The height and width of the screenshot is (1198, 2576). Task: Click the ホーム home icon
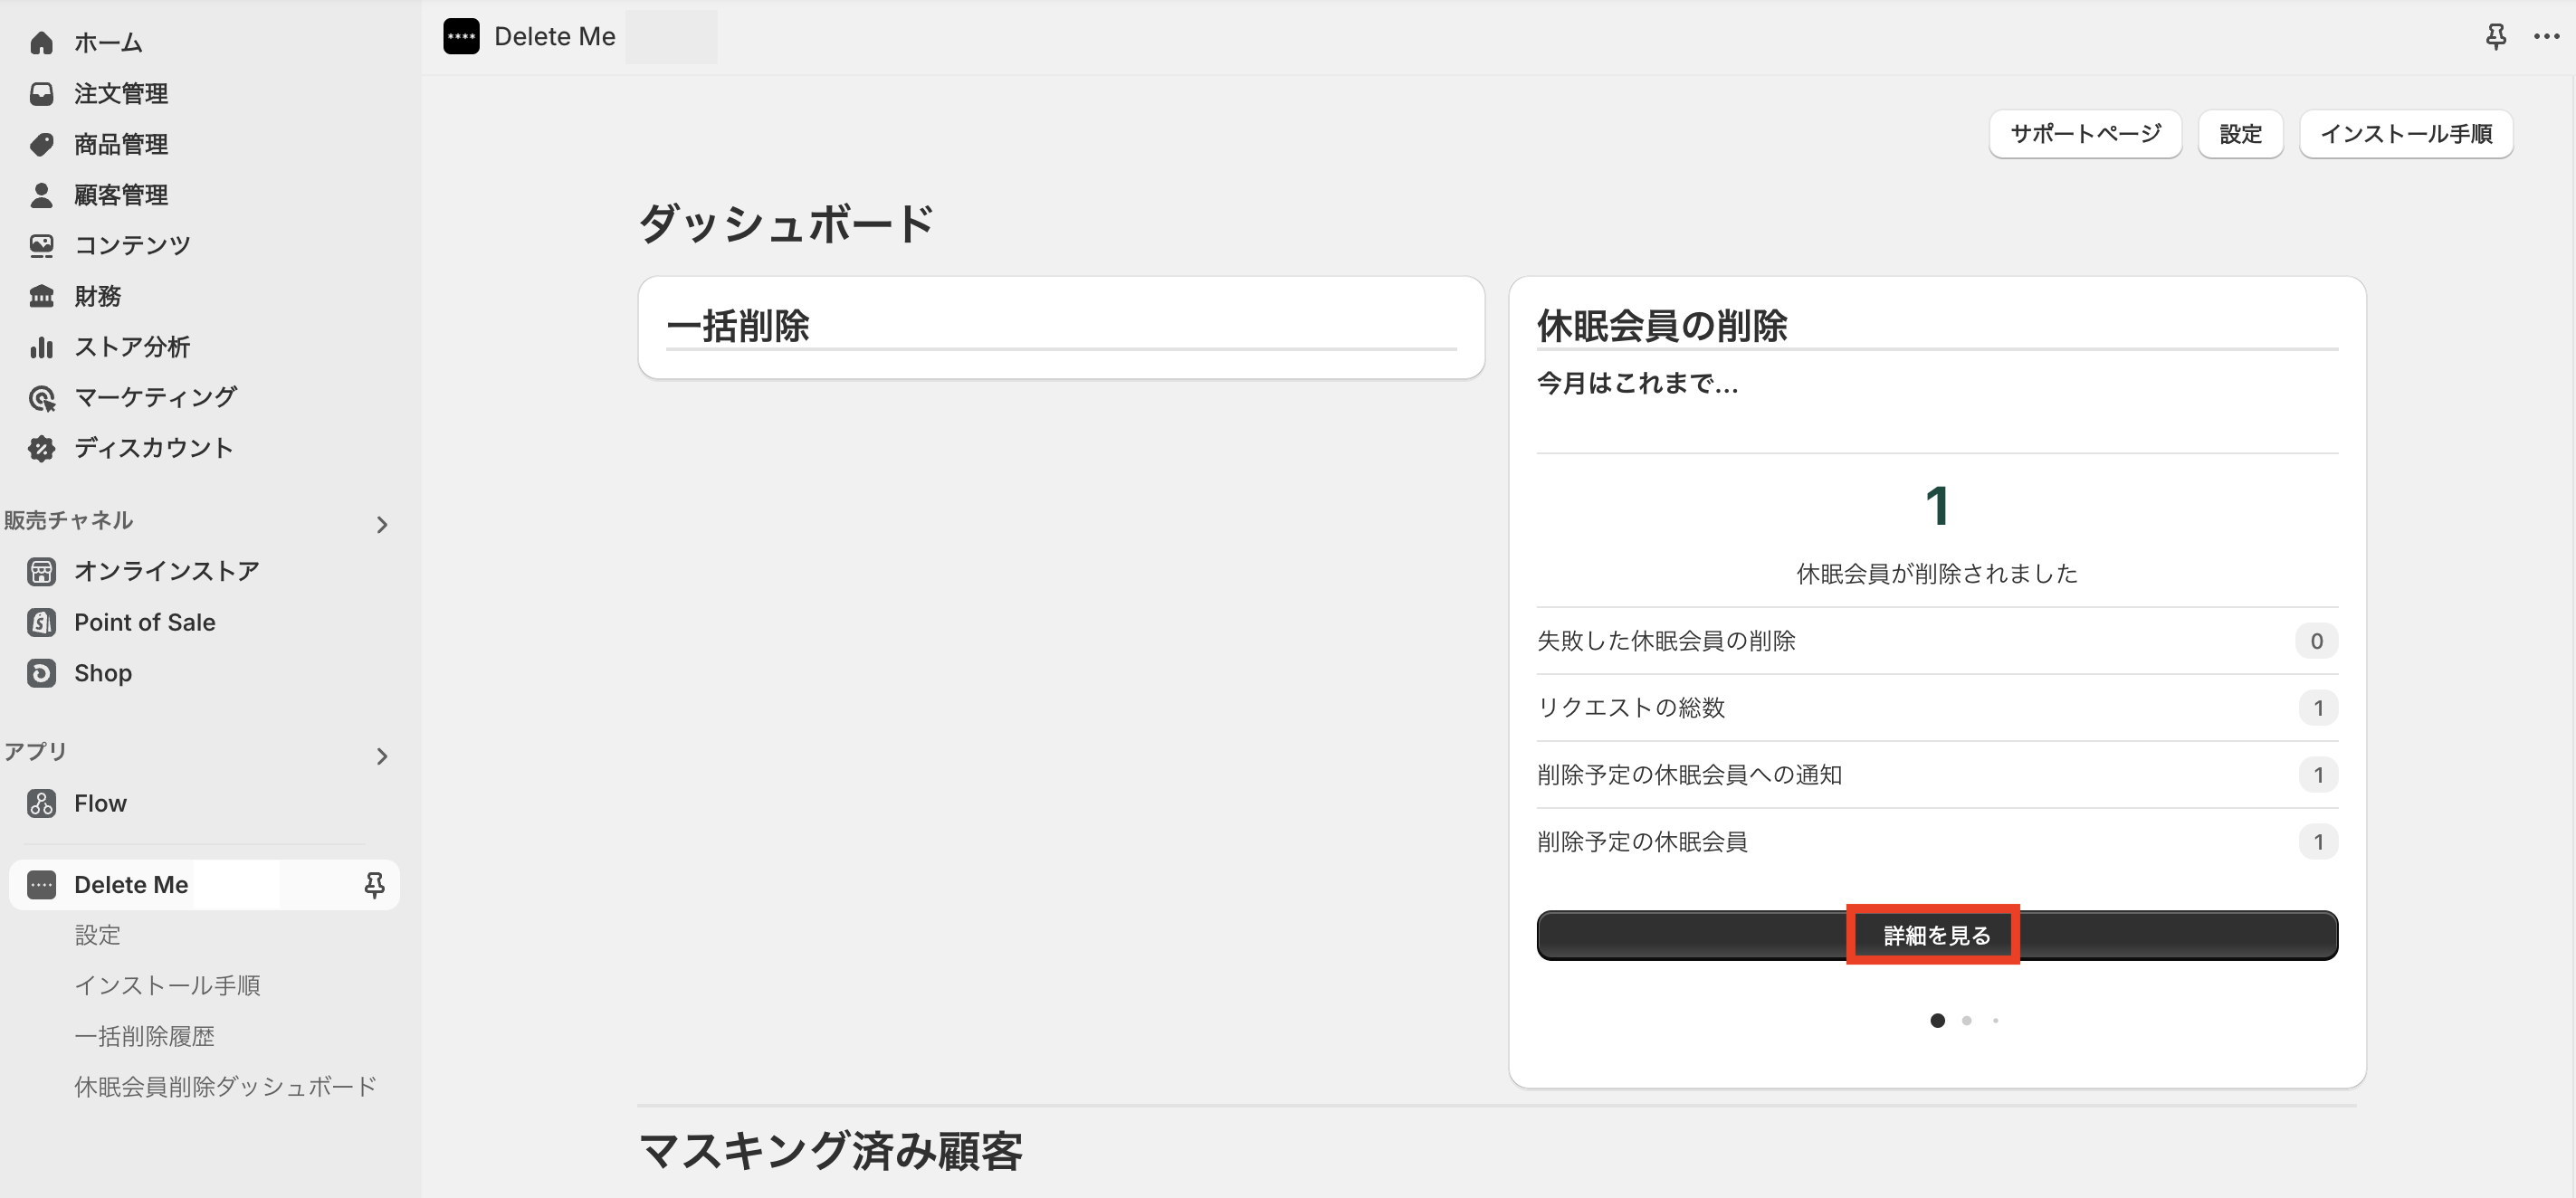tap(41, 43)
